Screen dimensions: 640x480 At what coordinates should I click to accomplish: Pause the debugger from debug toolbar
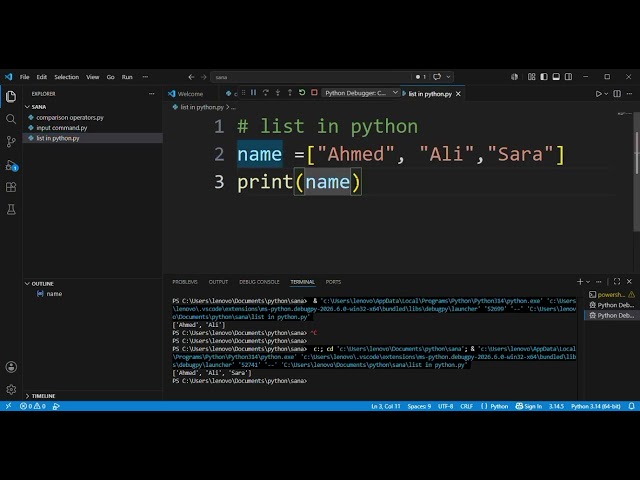click(x=253, y=93)
